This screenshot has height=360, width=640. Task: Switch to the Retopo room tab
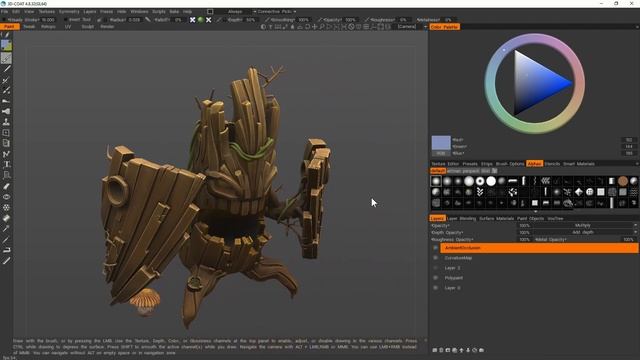[48, 27]
